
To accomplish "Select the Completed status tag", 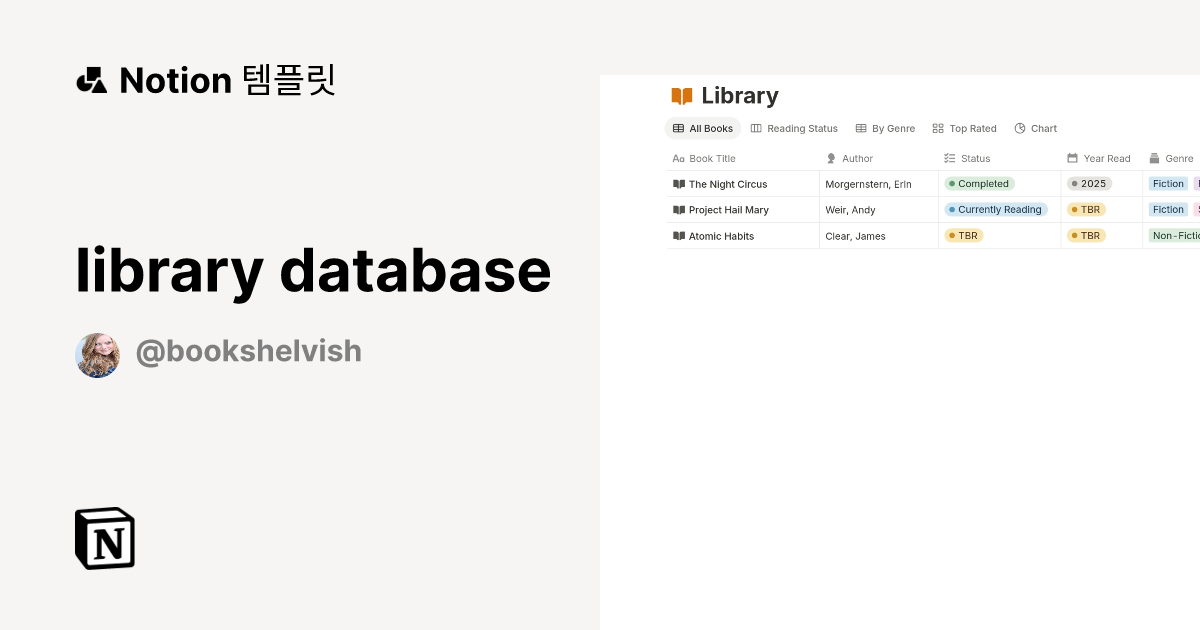I will click(x=978, y=184).
